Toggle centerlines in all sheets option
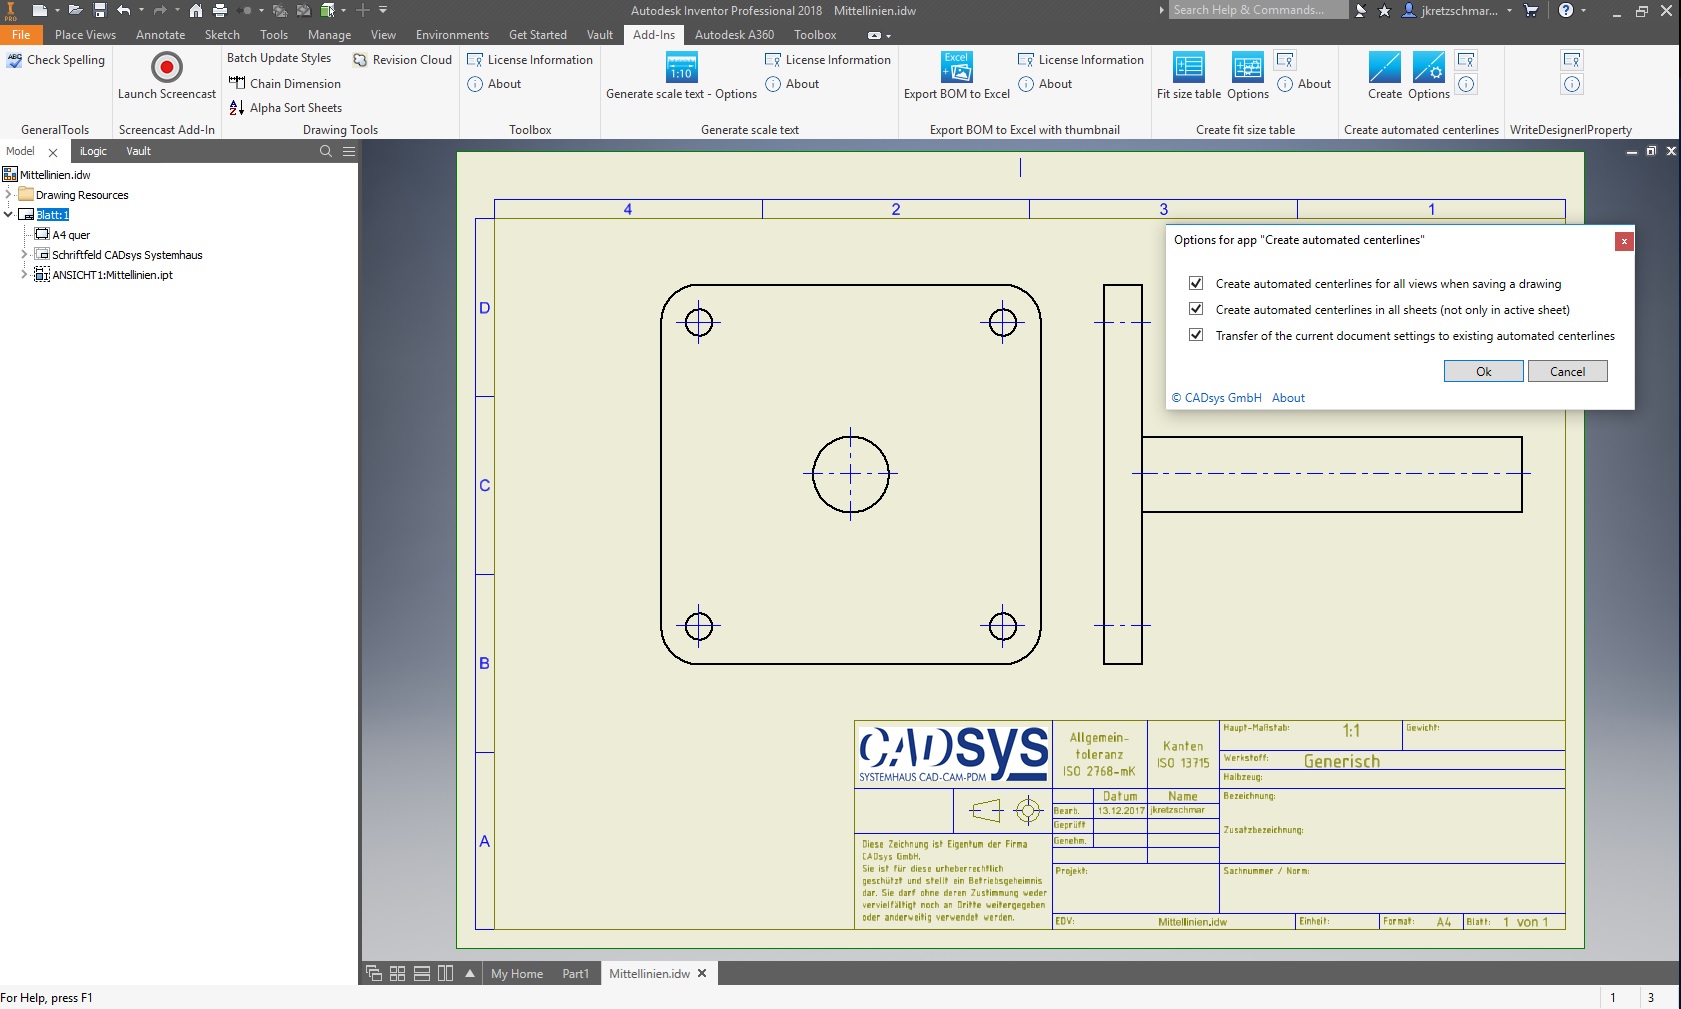 pos(1196,309)
